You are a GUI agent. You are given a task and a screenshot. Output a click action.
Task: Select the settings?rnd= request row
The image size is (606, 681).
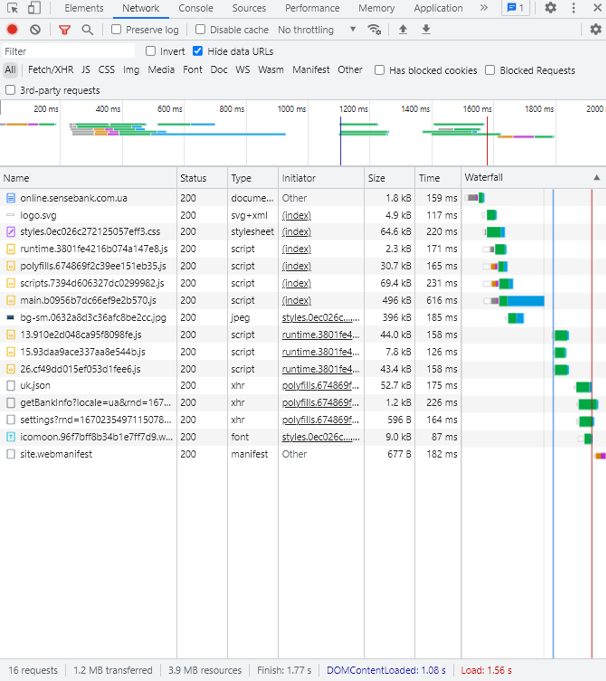coord(303,420)
